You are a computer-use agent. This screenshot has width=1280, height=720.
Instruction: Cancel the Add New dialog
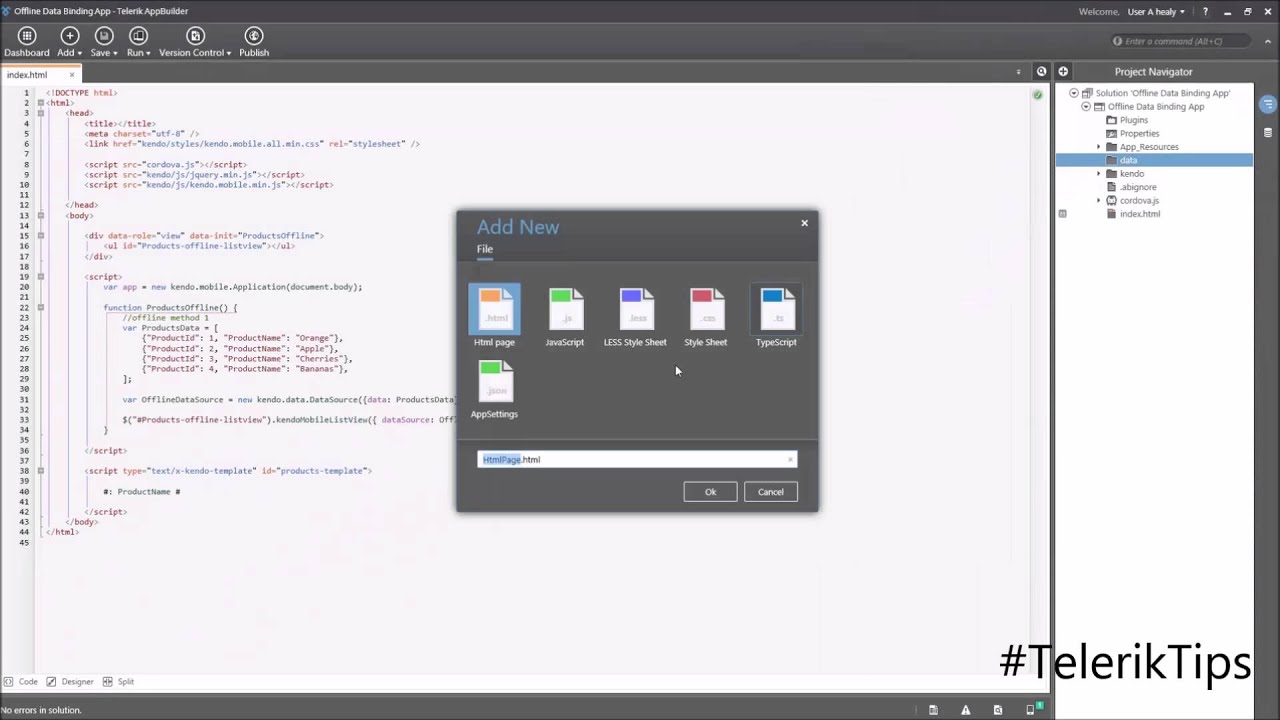click(x=770, y=492)
